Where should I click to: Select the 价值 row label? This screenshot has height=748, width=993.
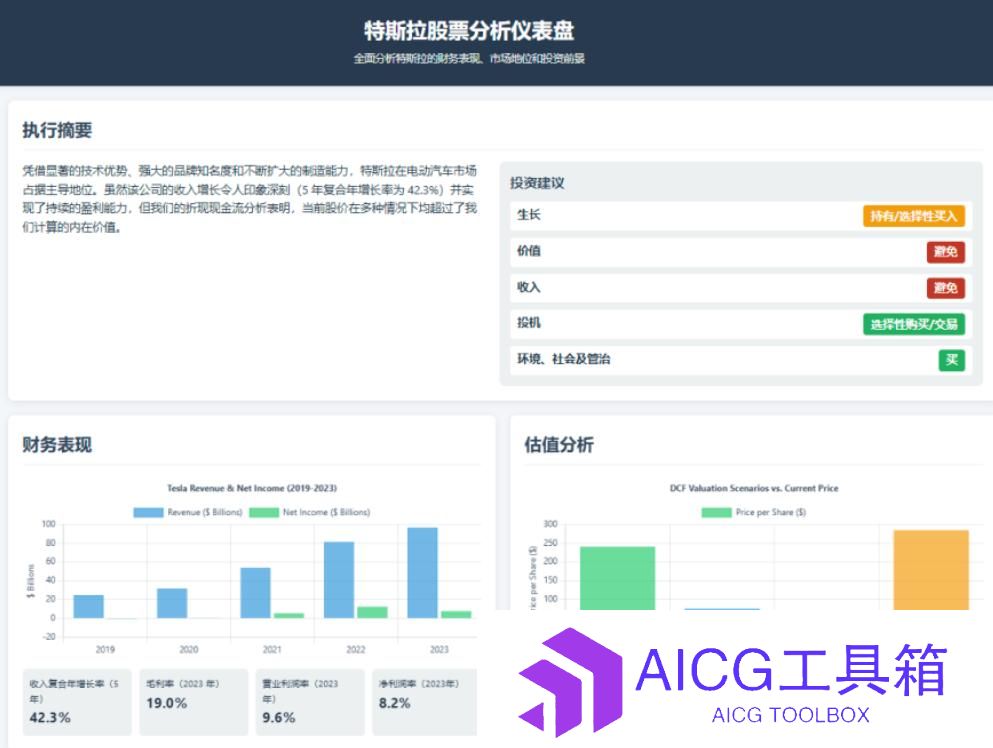click(x=529, y=251)
